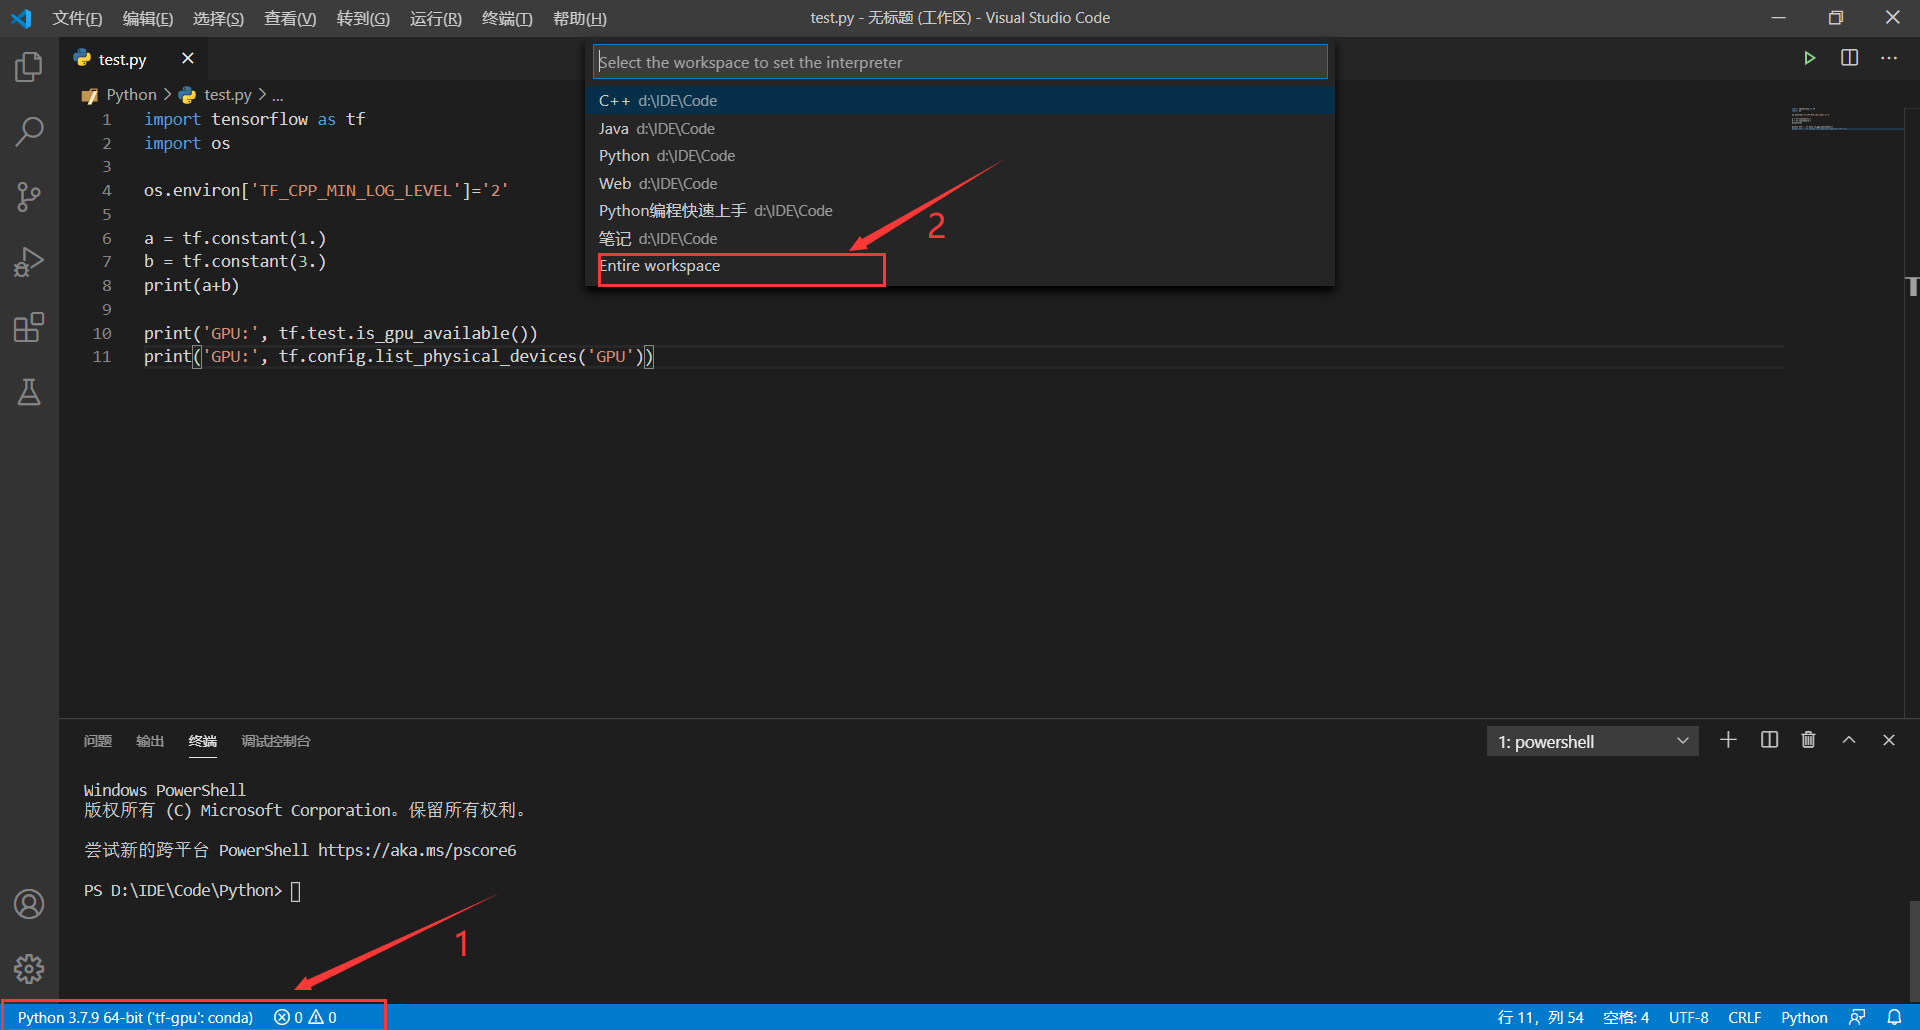The image size is (1920, 1030).
Task: Click the os.environ line in the editor
Action: point(326,190)
